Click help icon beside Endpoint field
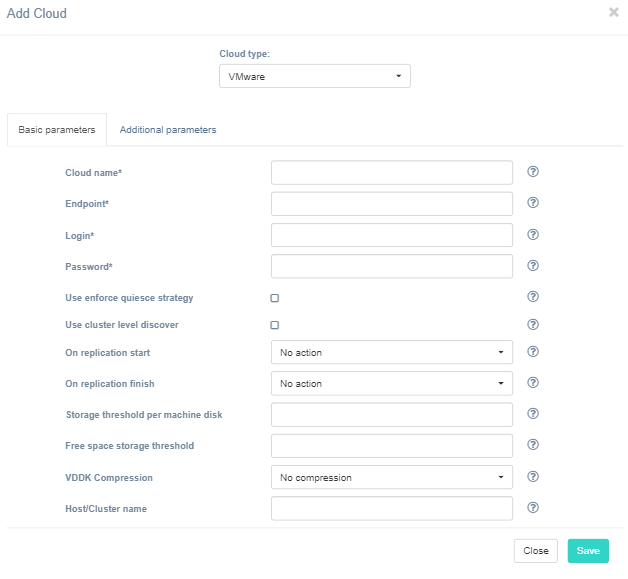This screenshot has width=628, height=579. coord(533,203)
